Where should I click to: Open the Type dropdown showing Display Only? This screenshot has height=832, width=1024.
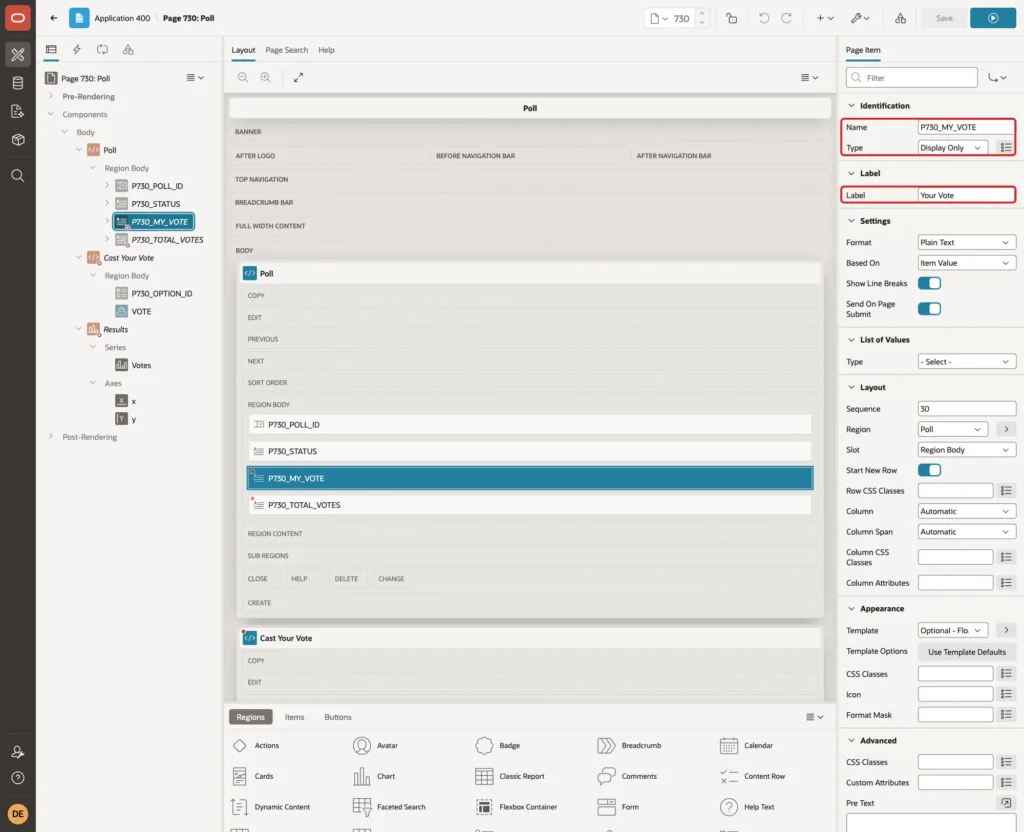(x=952, y=148)
